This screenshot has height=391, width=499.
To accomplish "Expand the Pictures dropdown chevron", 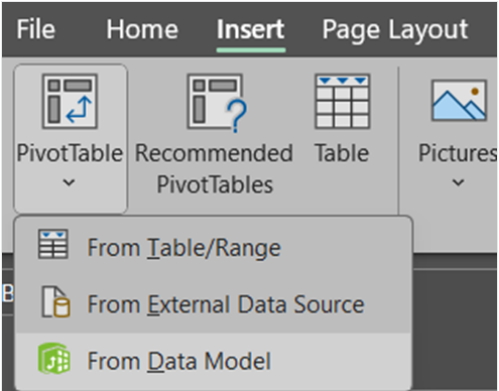I will 458,182.
